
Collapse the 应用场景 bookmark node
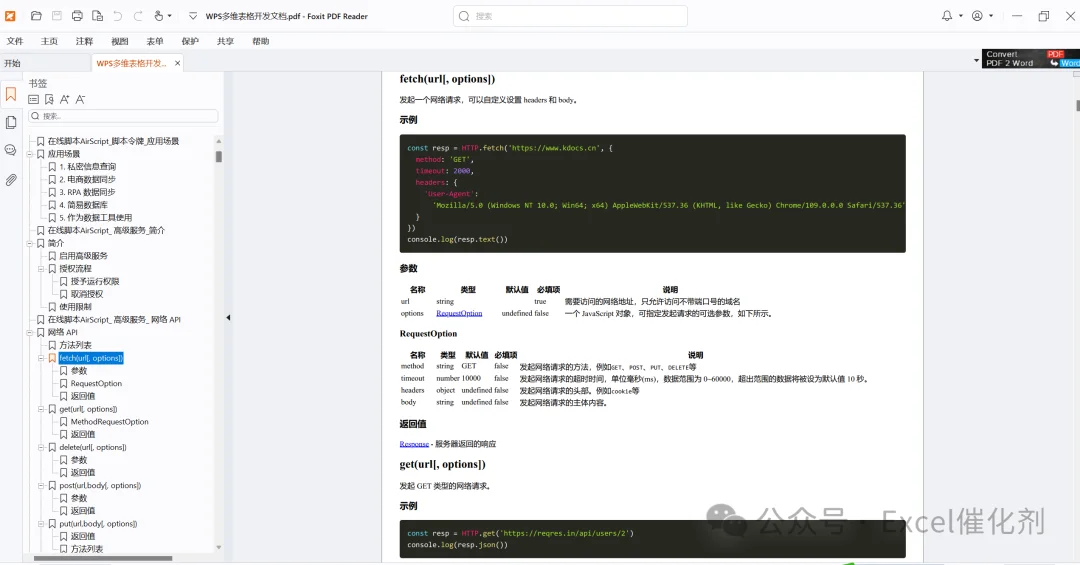tap(30, 154)
